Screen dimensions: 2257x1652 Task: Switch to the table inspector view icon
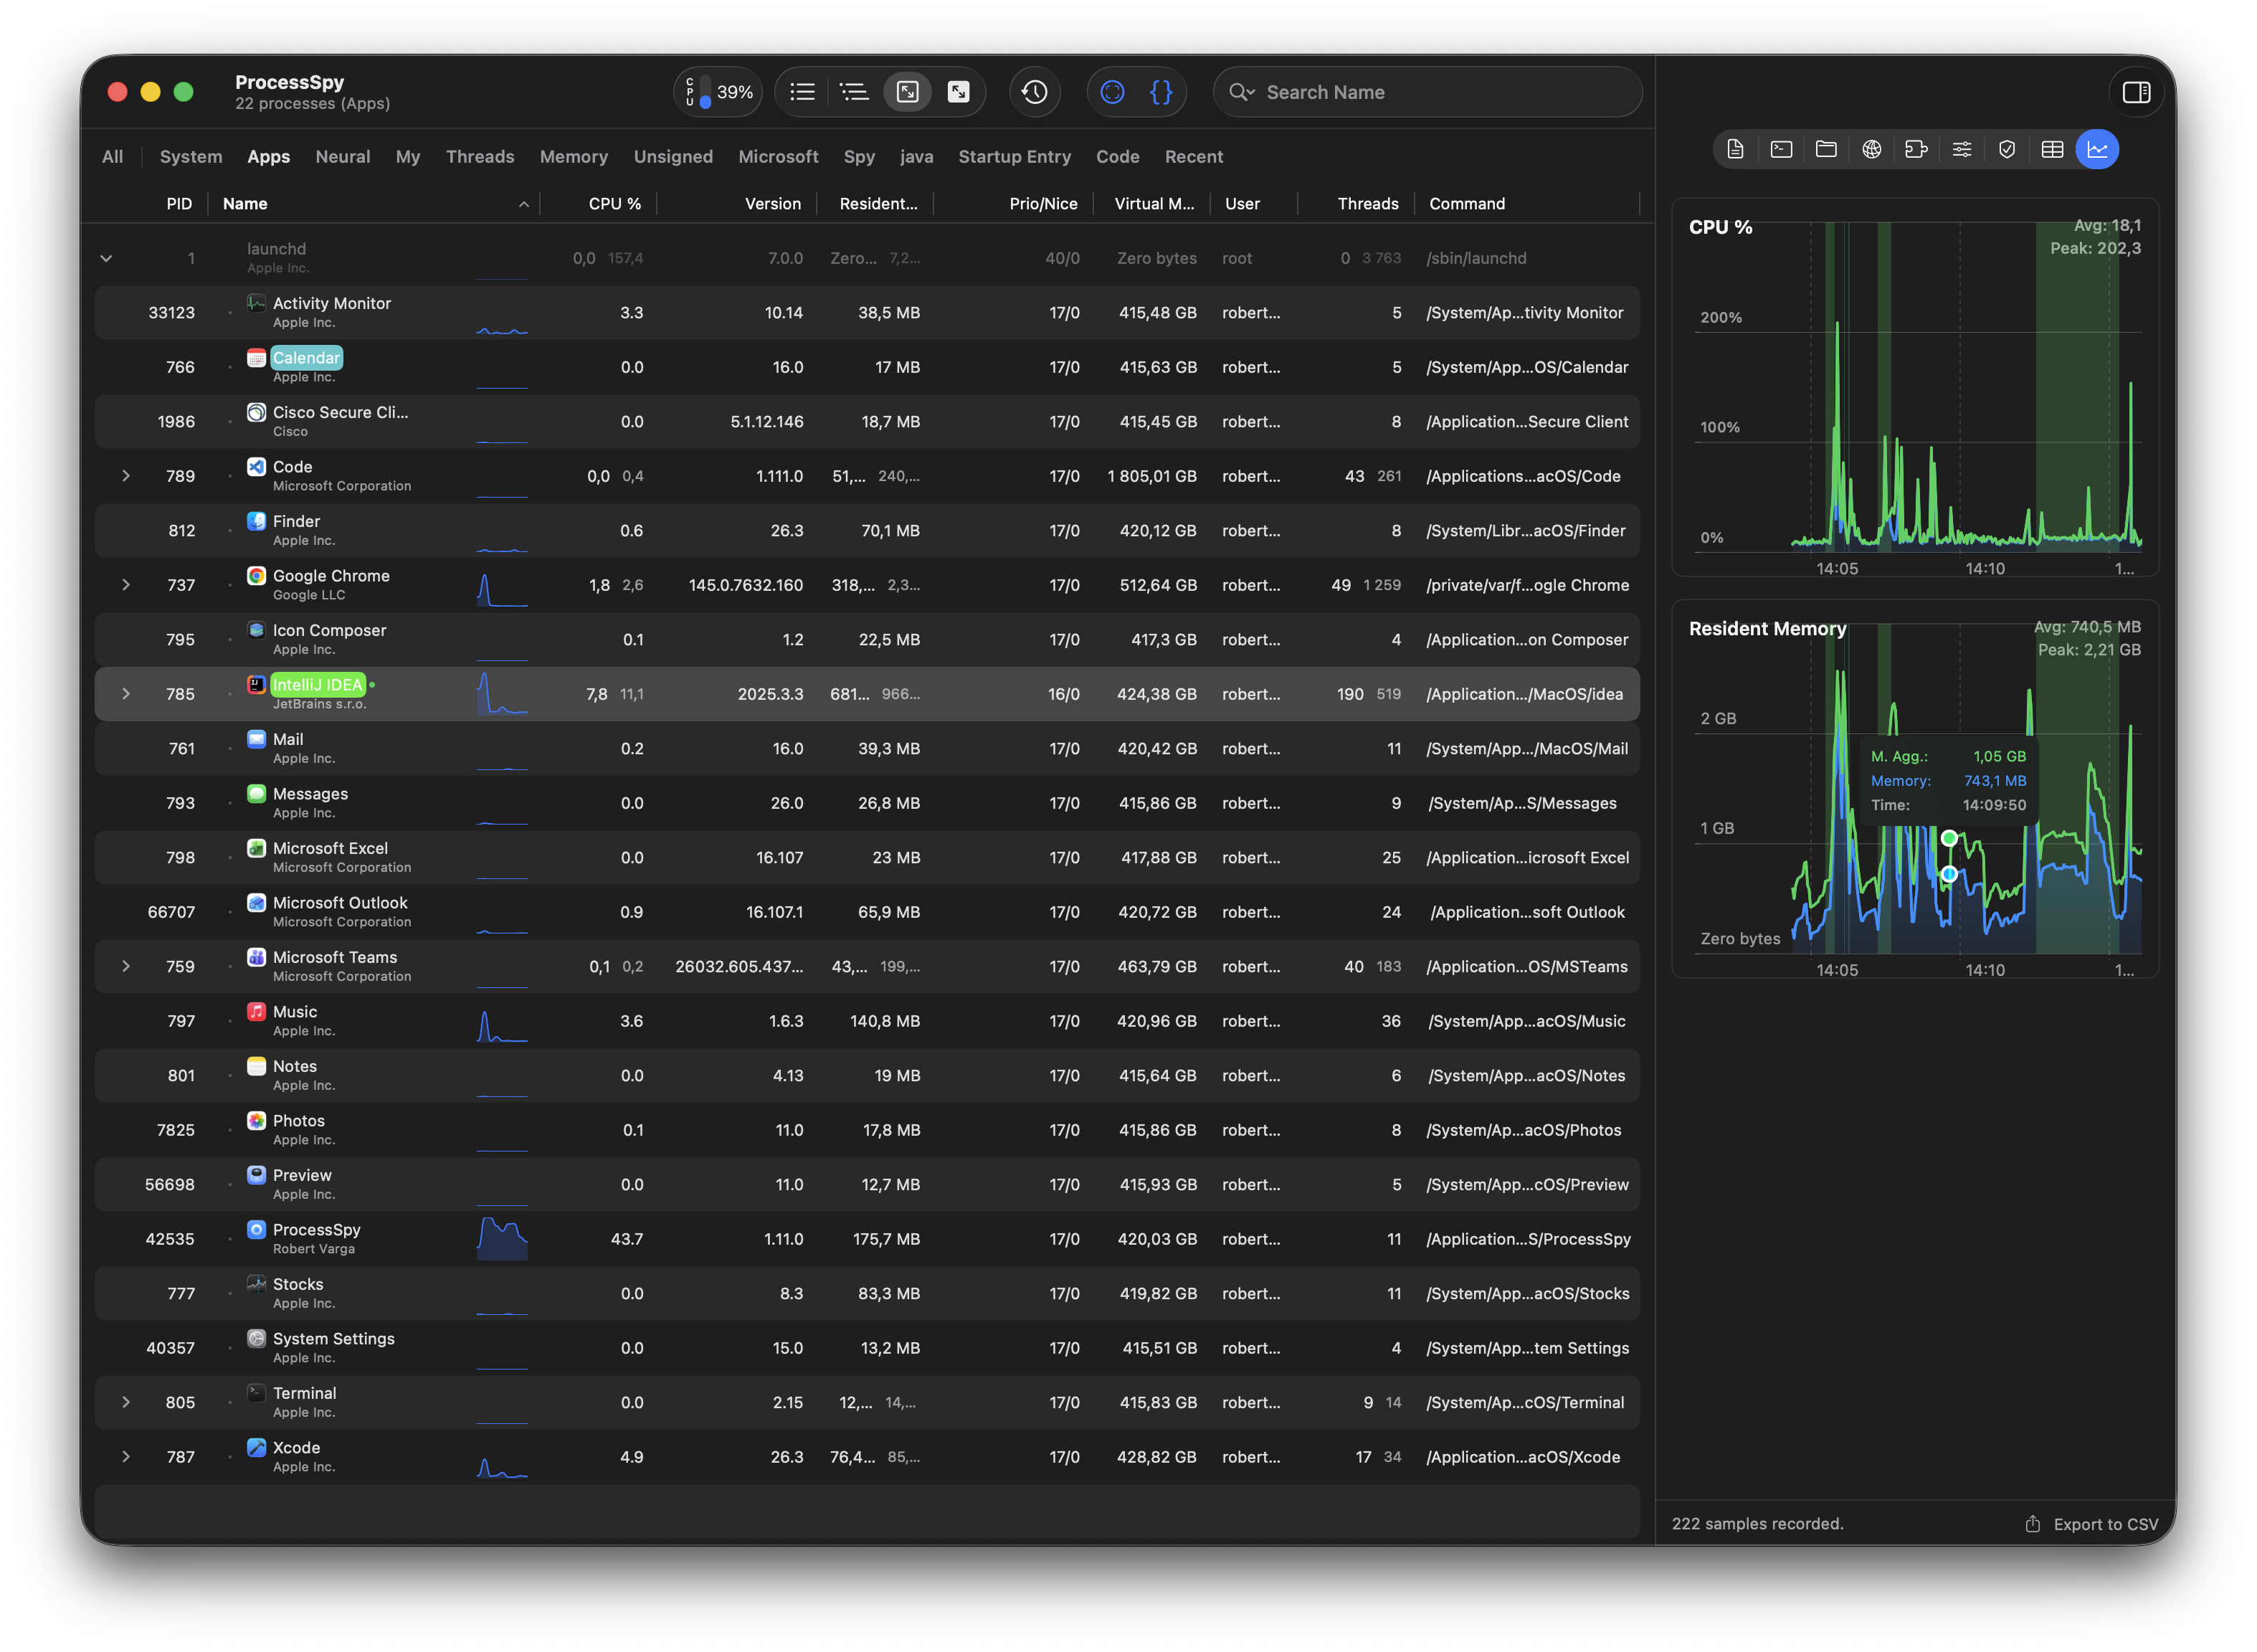2053,149
